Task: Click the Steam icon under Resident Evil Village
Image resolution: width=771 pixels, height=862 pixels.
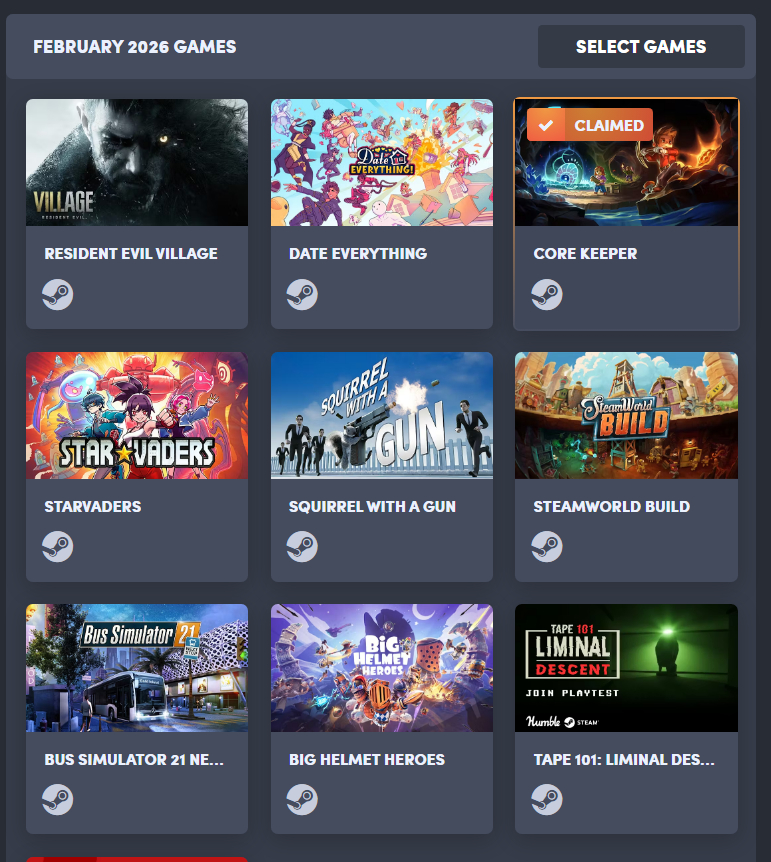Action: (58, 295)
